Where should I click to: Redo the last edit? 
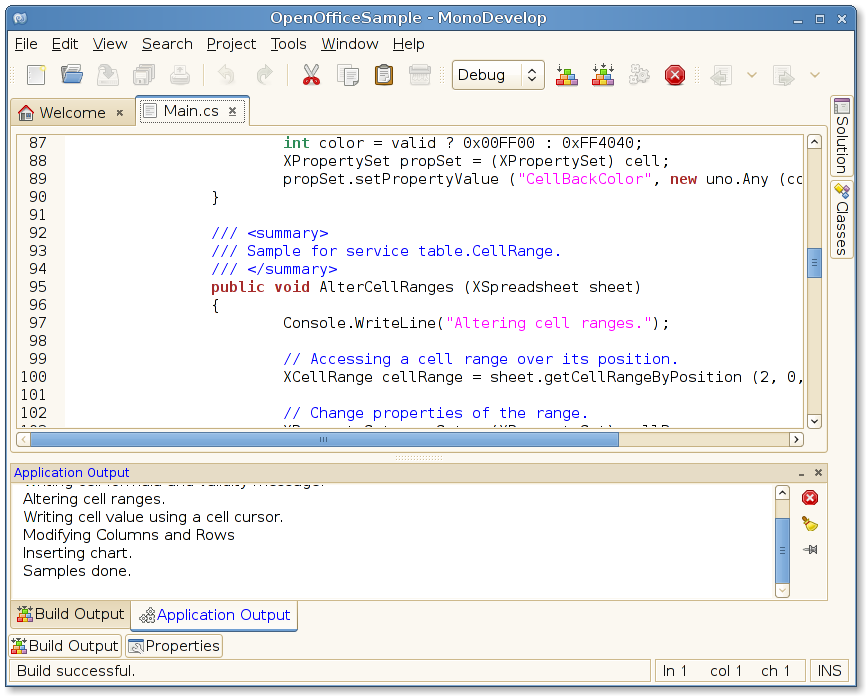265,75
